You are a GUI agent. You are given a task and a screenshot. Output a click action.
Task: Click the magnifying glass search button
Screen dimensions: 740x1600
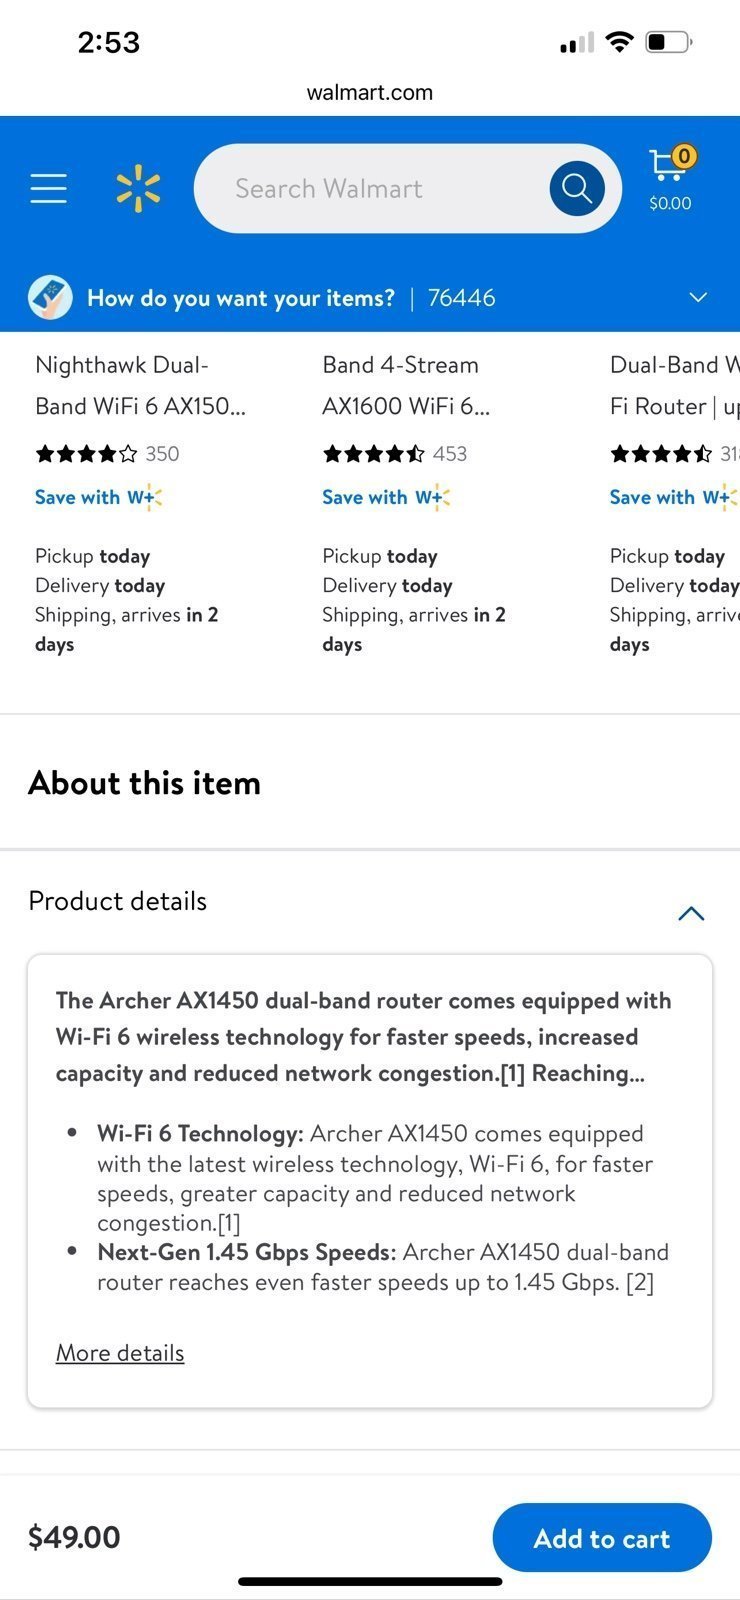click(577, 188)
